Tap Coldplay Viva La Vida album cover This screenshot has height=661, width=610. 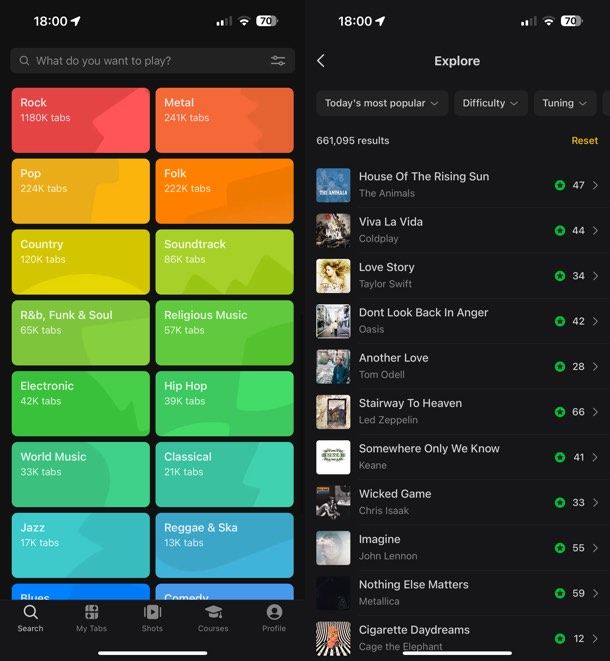(333, 231)
